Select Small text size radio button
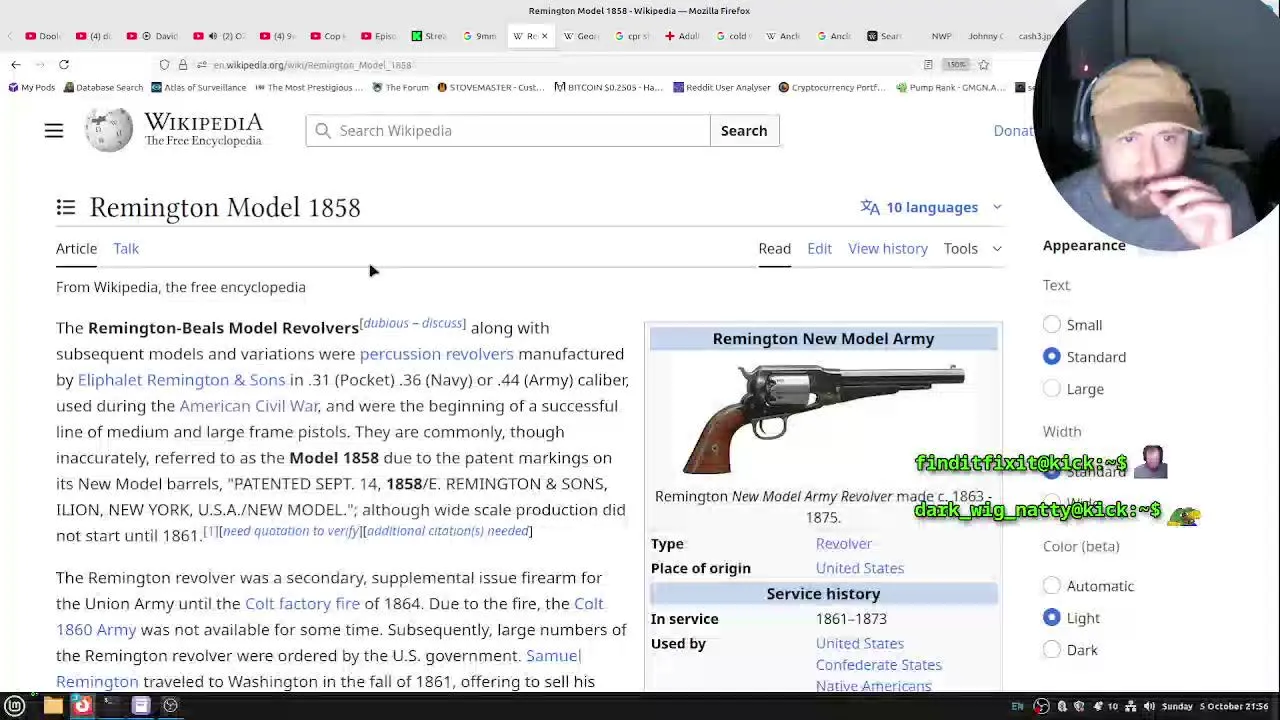 tap(1052, 325)
